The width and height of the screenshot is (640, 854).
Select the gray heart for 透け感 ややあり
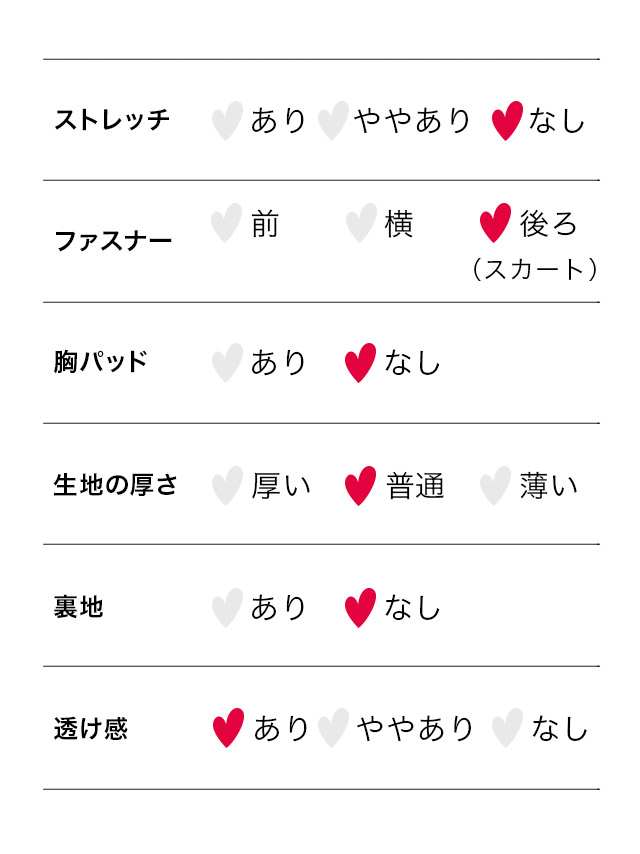pos(333,728)
